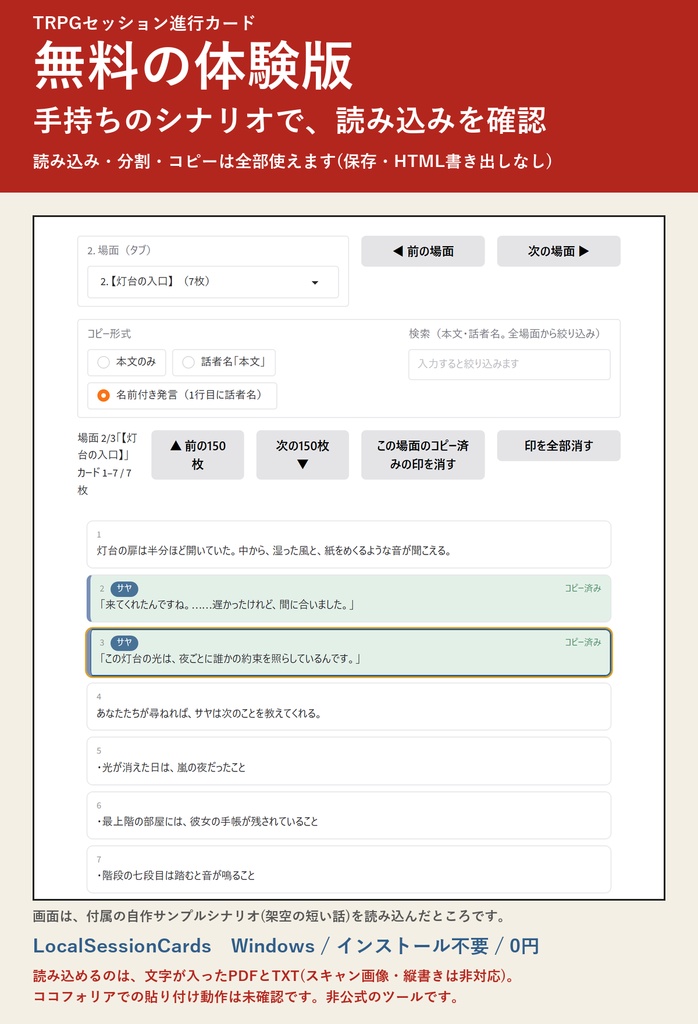Open the 場面 dropdown showing 灯台の入口

click(x=213, y=282)
